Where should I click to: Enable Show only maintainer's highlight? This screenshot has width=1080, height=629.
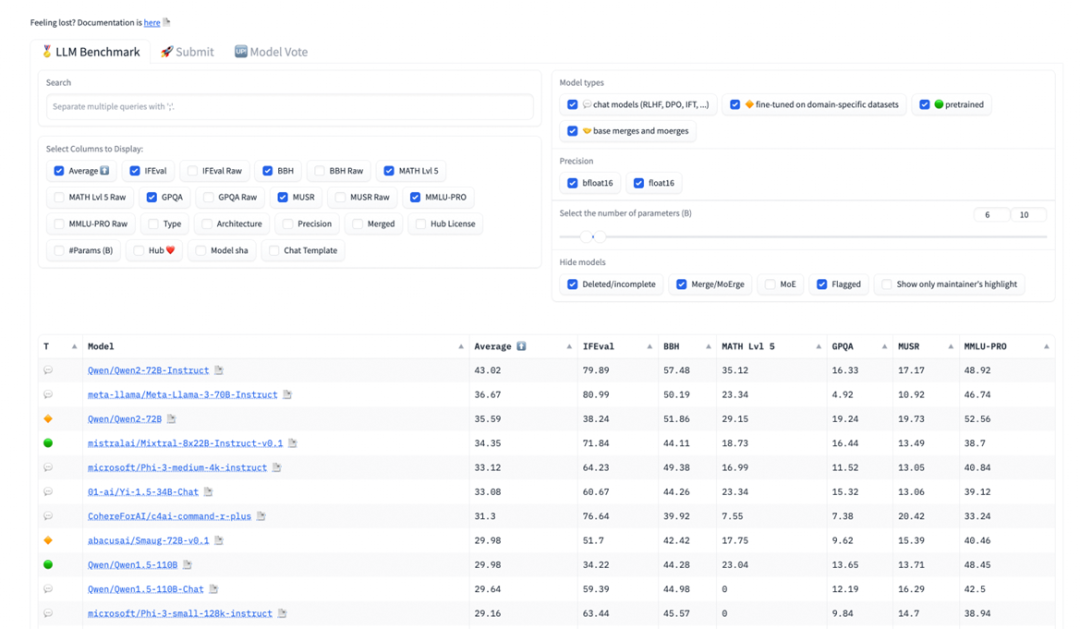[886, 285]
